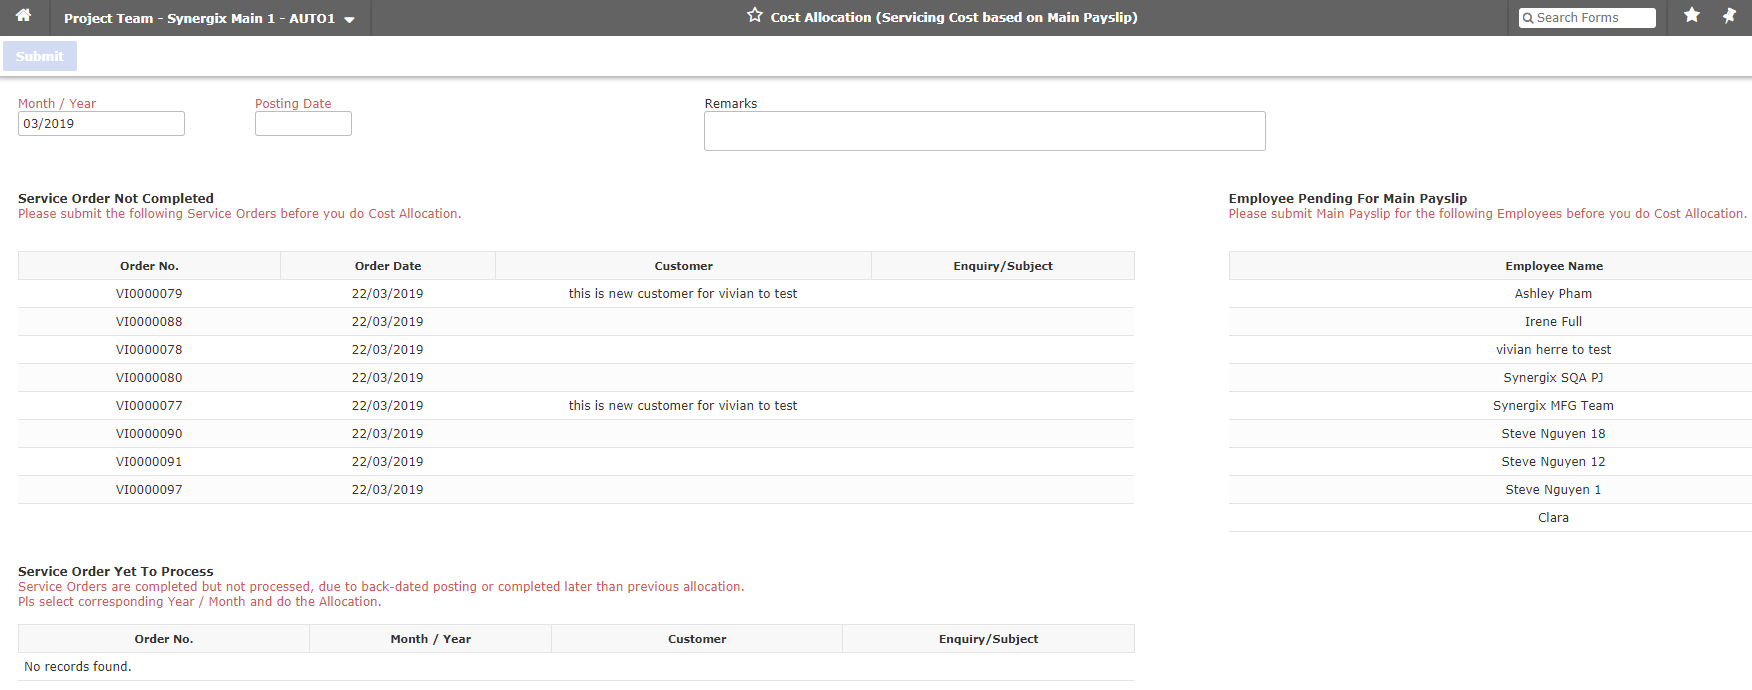Mark Cost Allocation form as favorite star
This screenshot has height=690, width=1752.
point(755,16)
